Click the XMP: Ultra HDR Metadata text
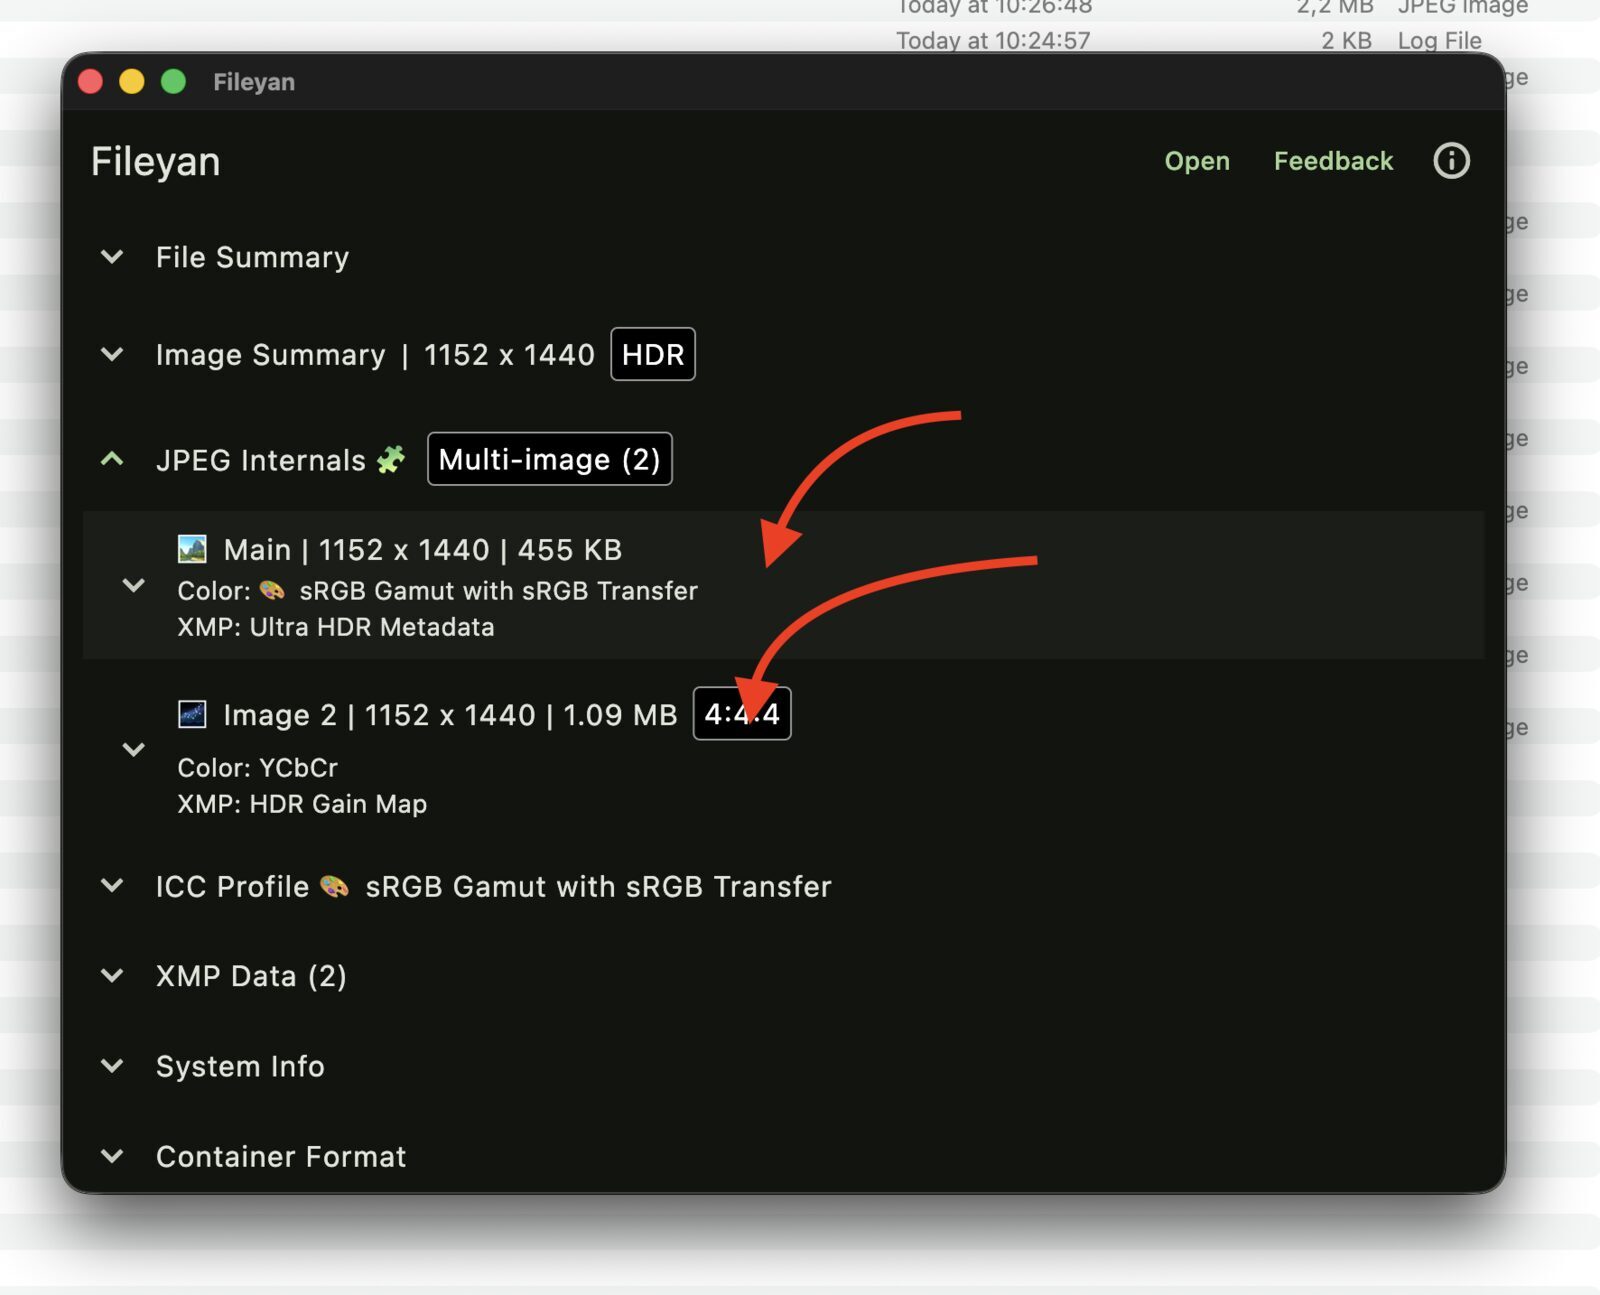The height and width of the screenshot is (1295, 1600). tap(336, 627)
